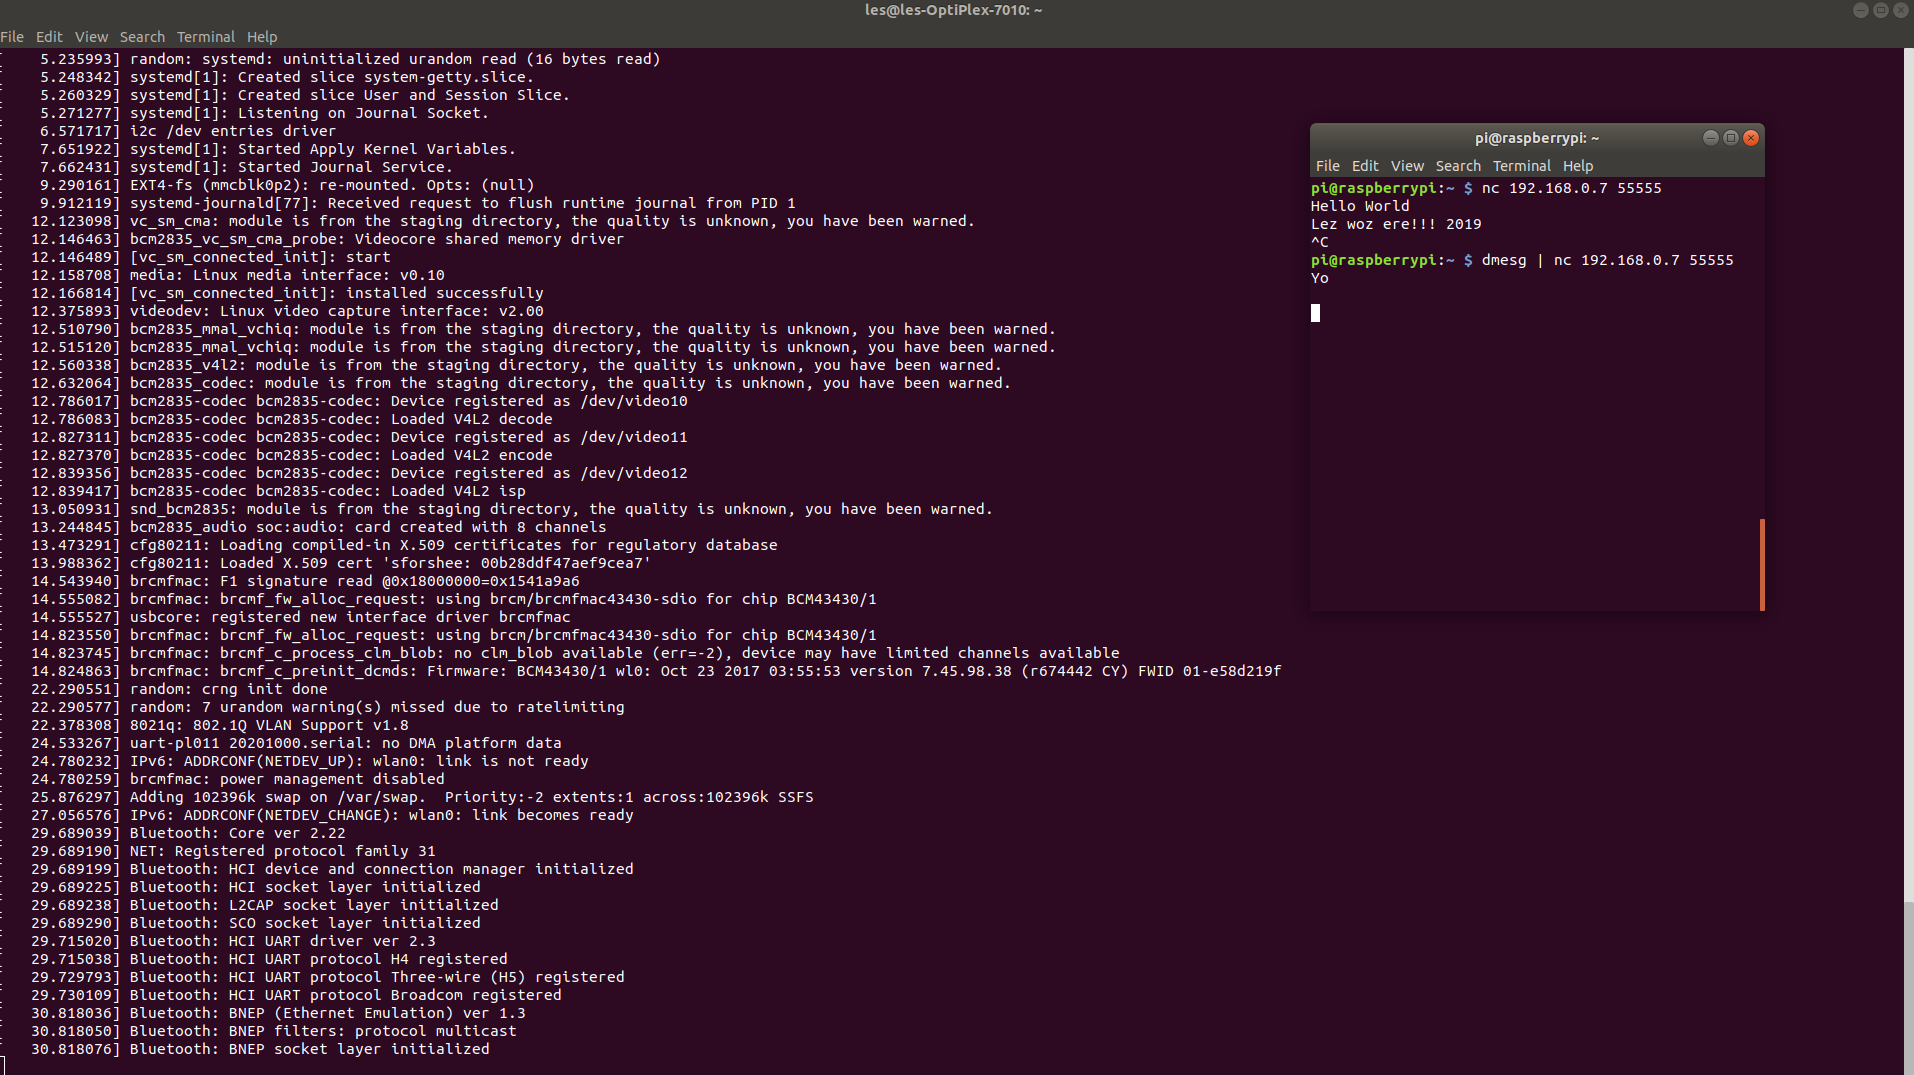Open Edit menu in raspberrypi terminal
The image size is (1914, 1075).
[1365, 166]
